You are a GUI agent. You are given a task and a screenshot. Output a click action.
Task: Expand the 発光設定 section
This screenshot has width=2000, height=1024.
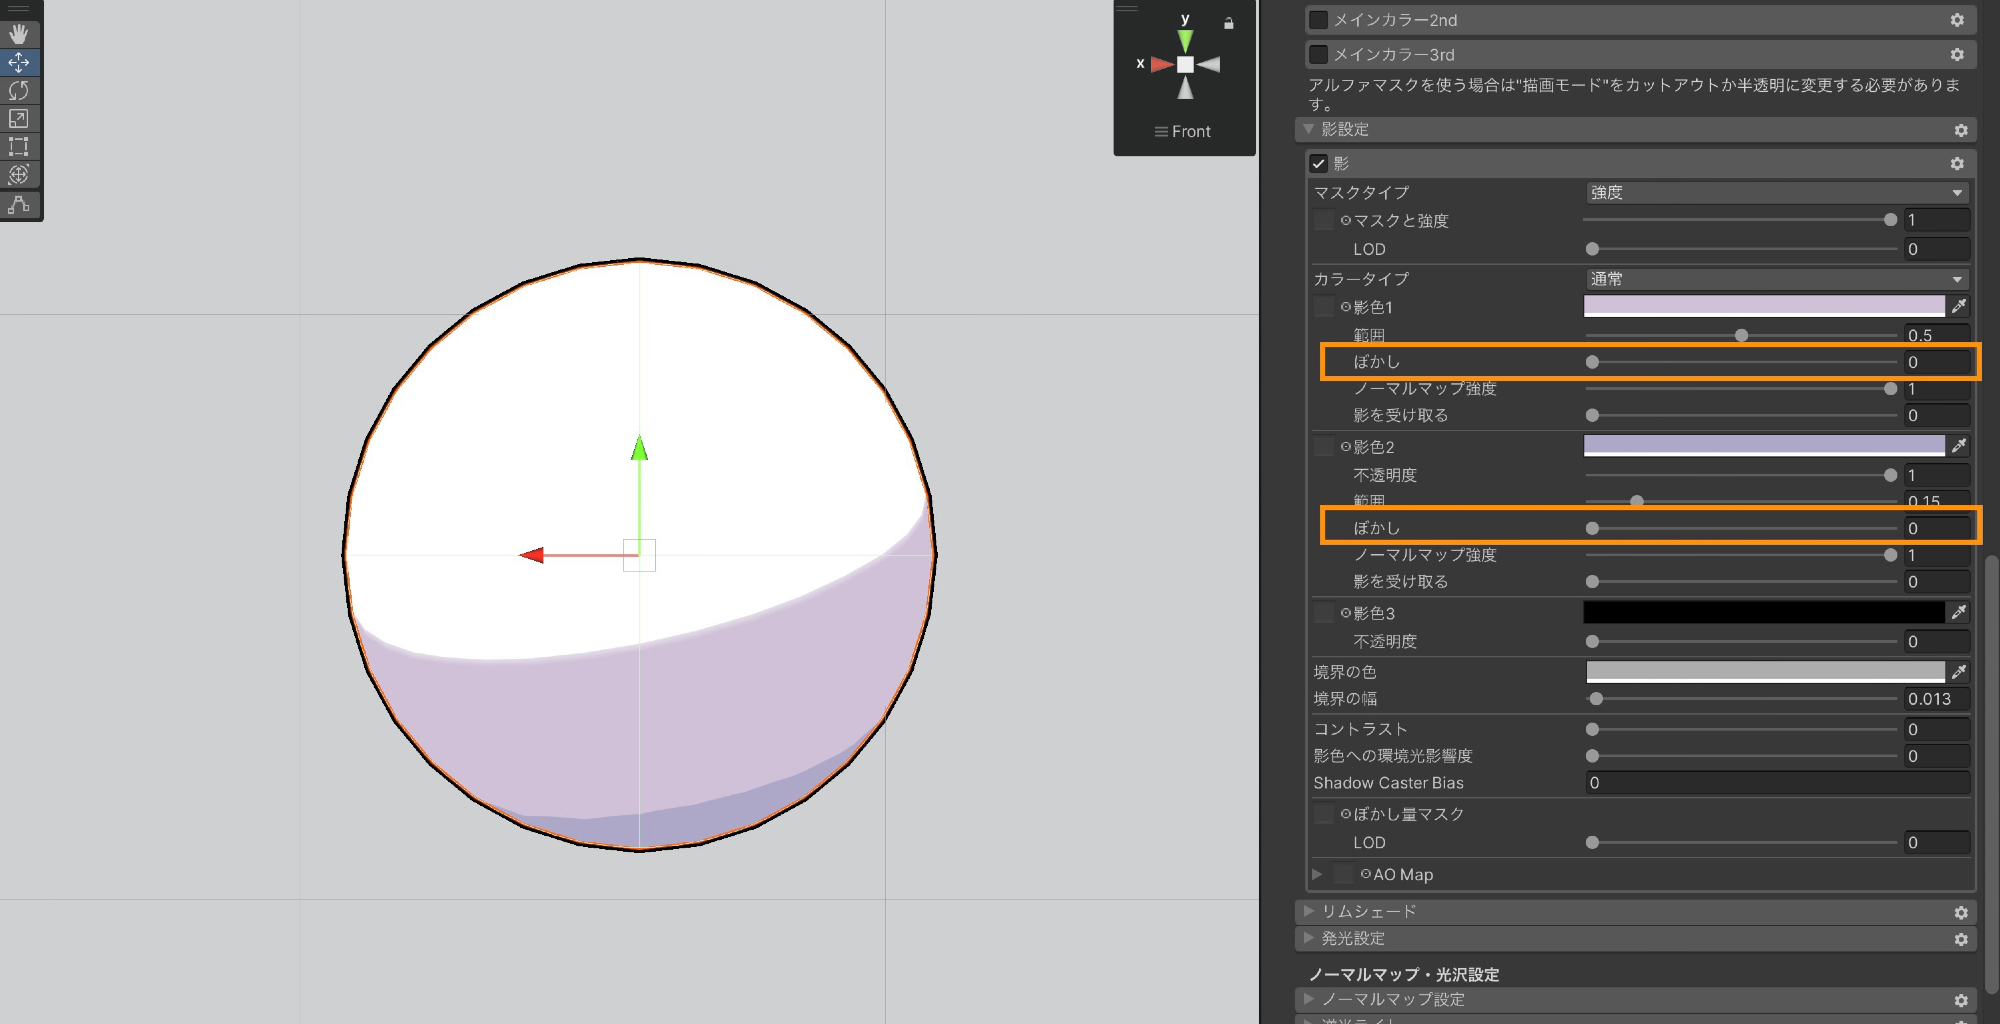click(1309, 938)
